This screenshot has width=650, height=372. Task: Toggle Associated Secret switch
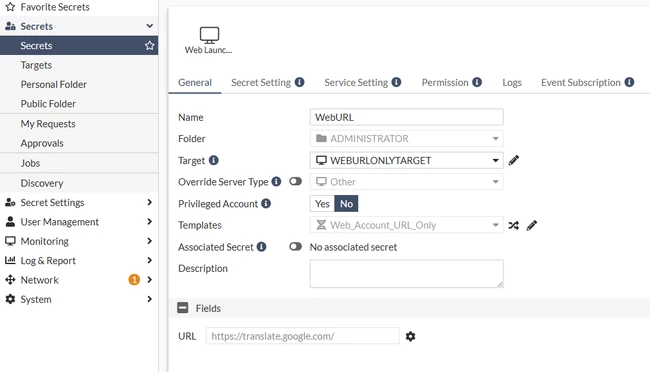(x=296, y=246)
